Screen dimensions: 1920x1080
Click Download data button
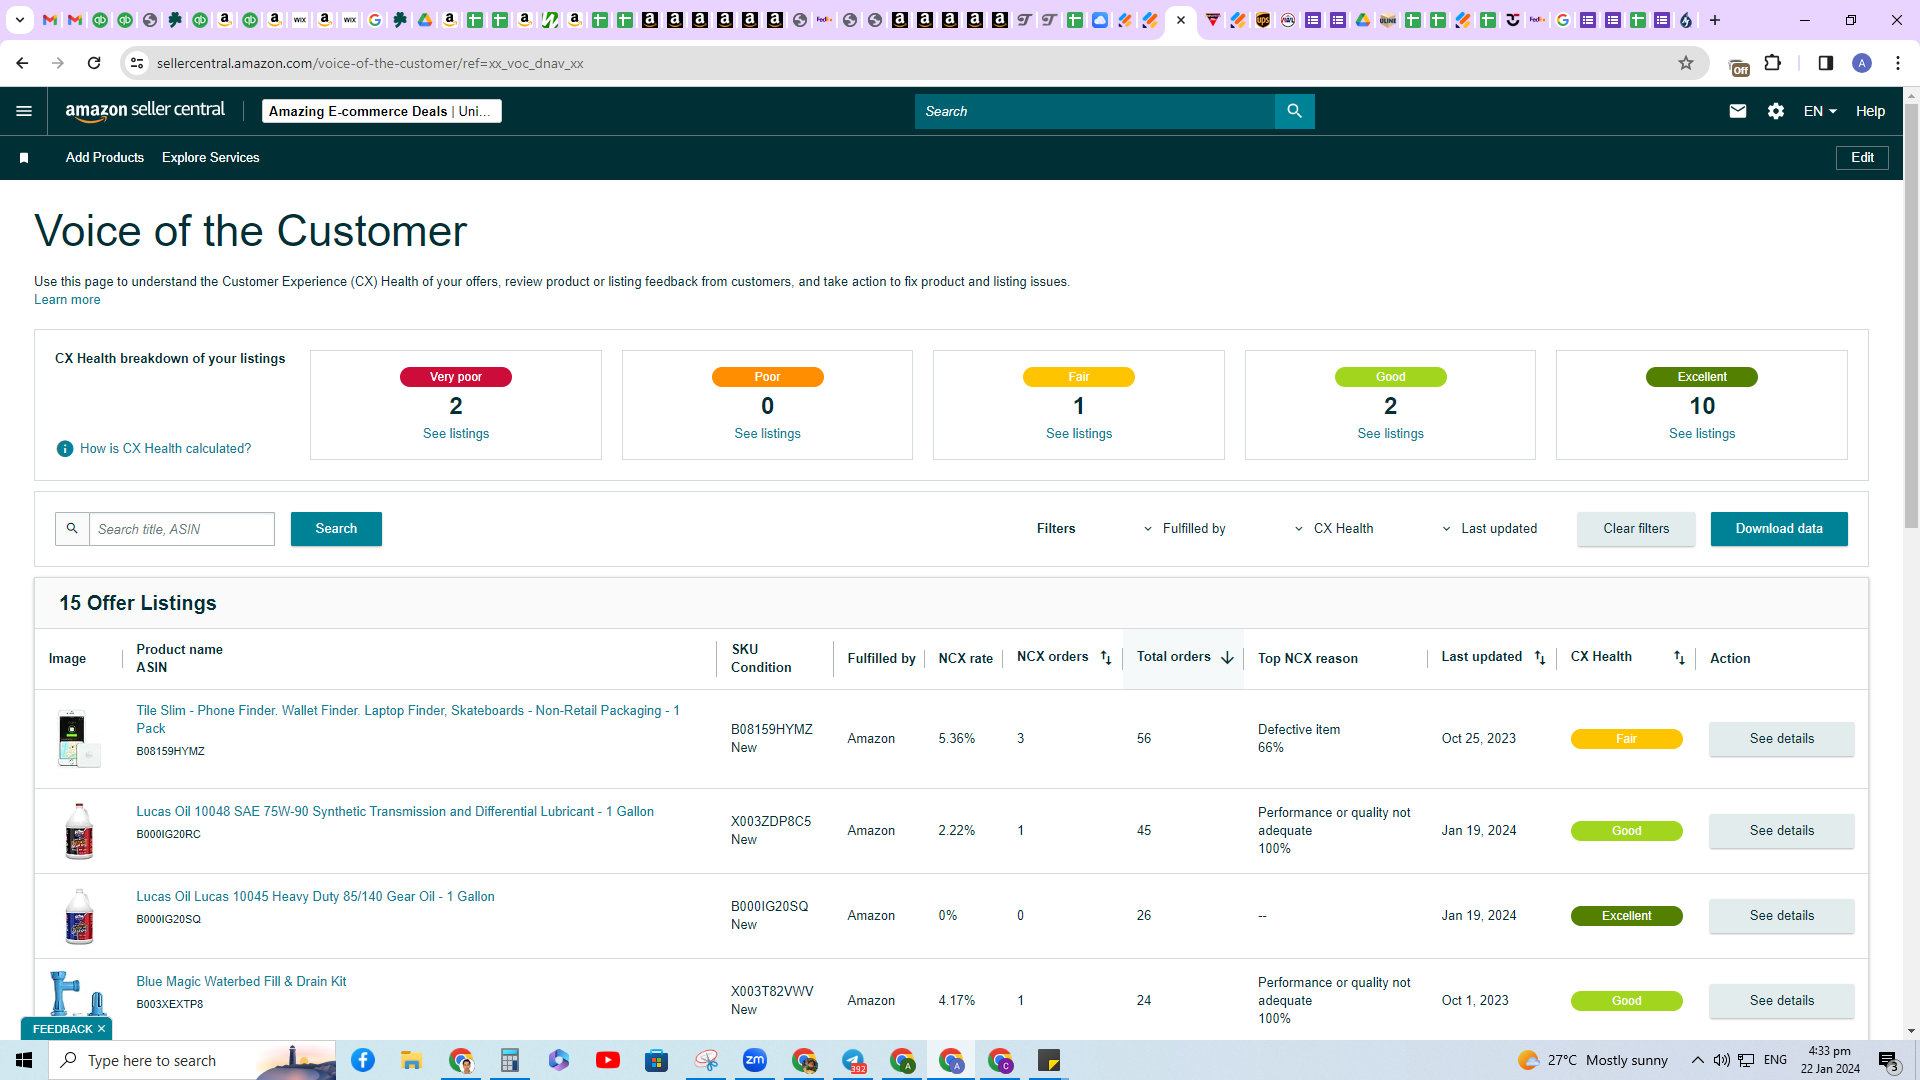coord(1779,529)
